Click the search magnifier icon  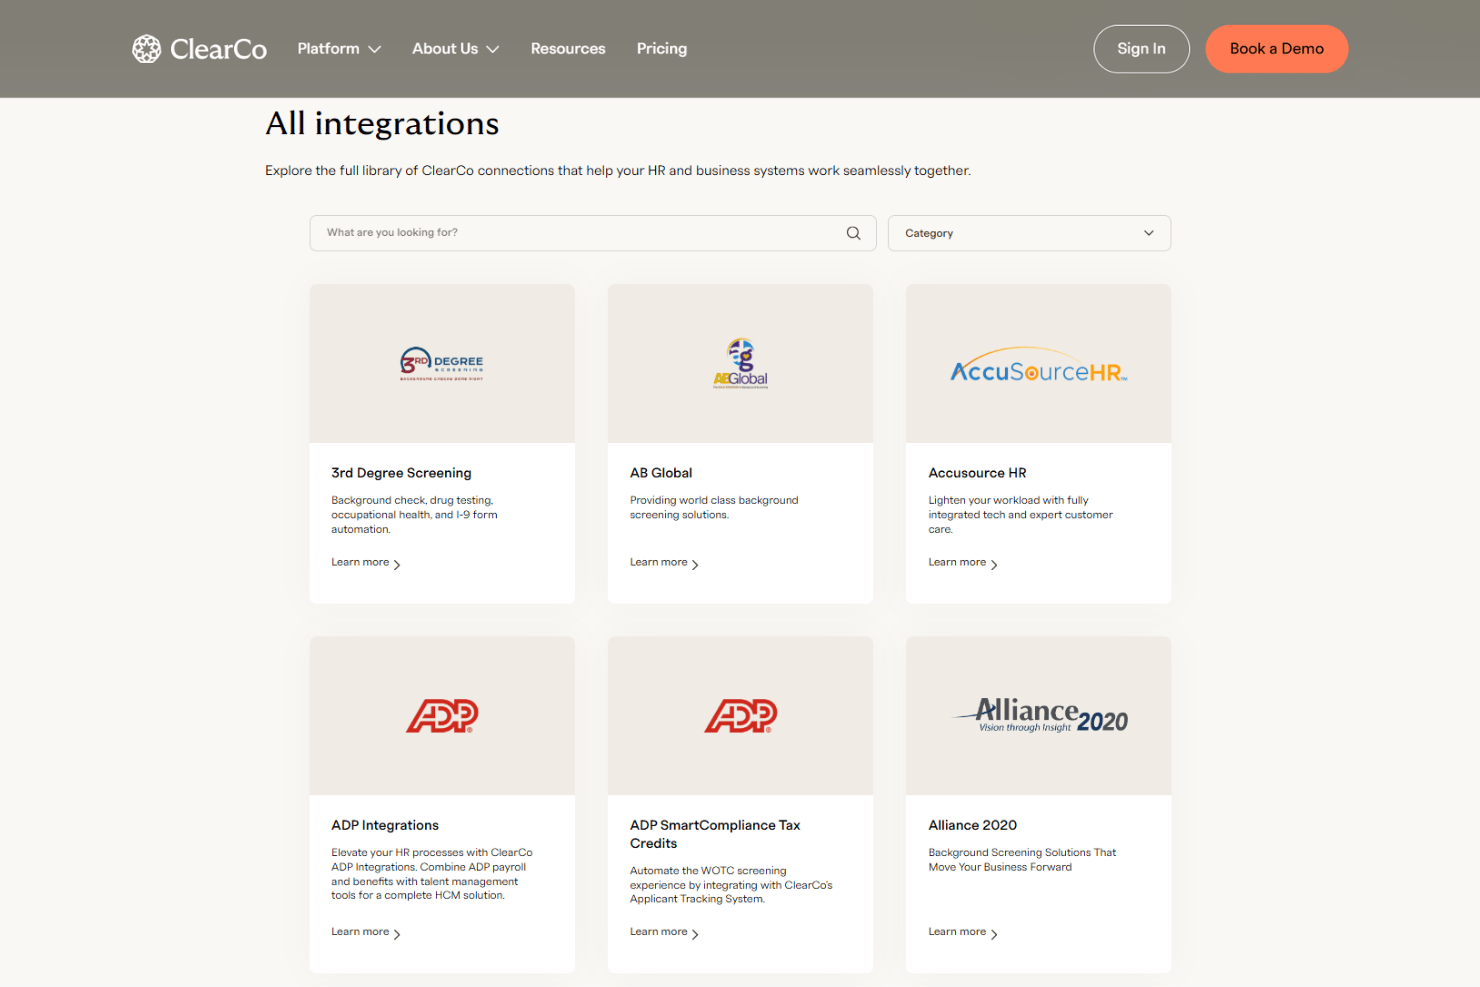(853, 233)
